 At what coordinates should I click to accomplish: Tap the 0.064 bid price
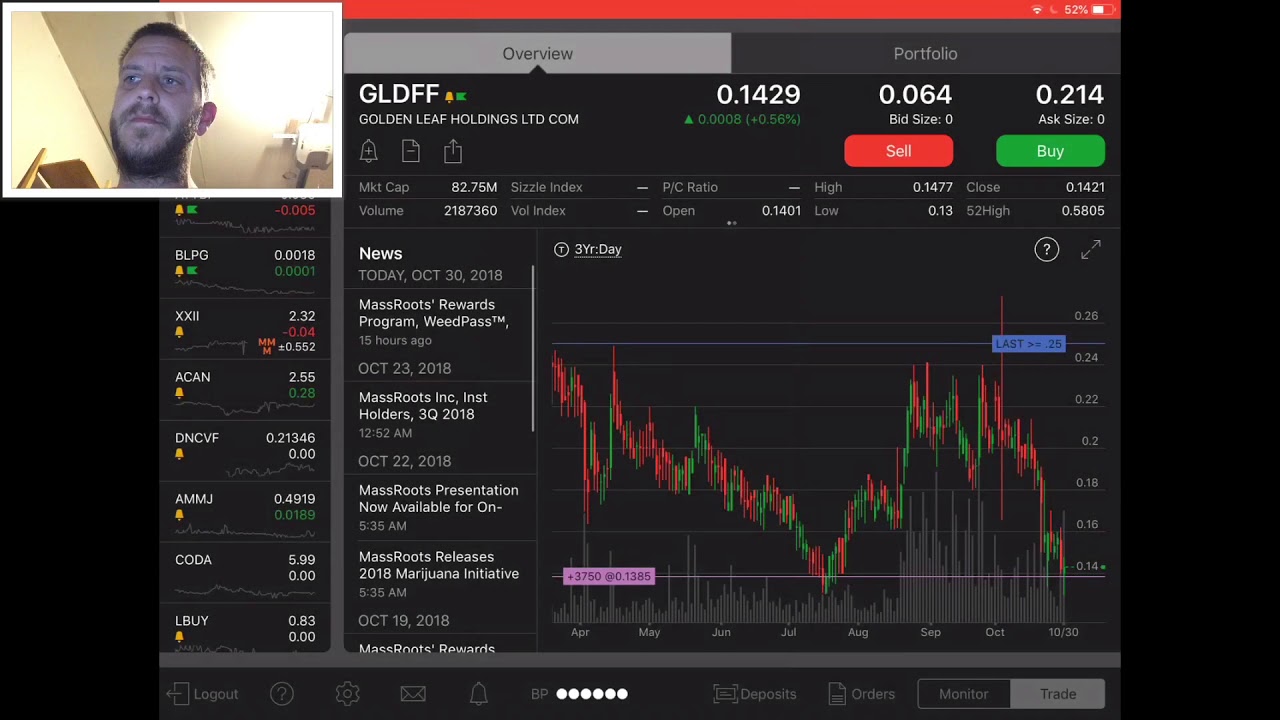pos(915,95)
